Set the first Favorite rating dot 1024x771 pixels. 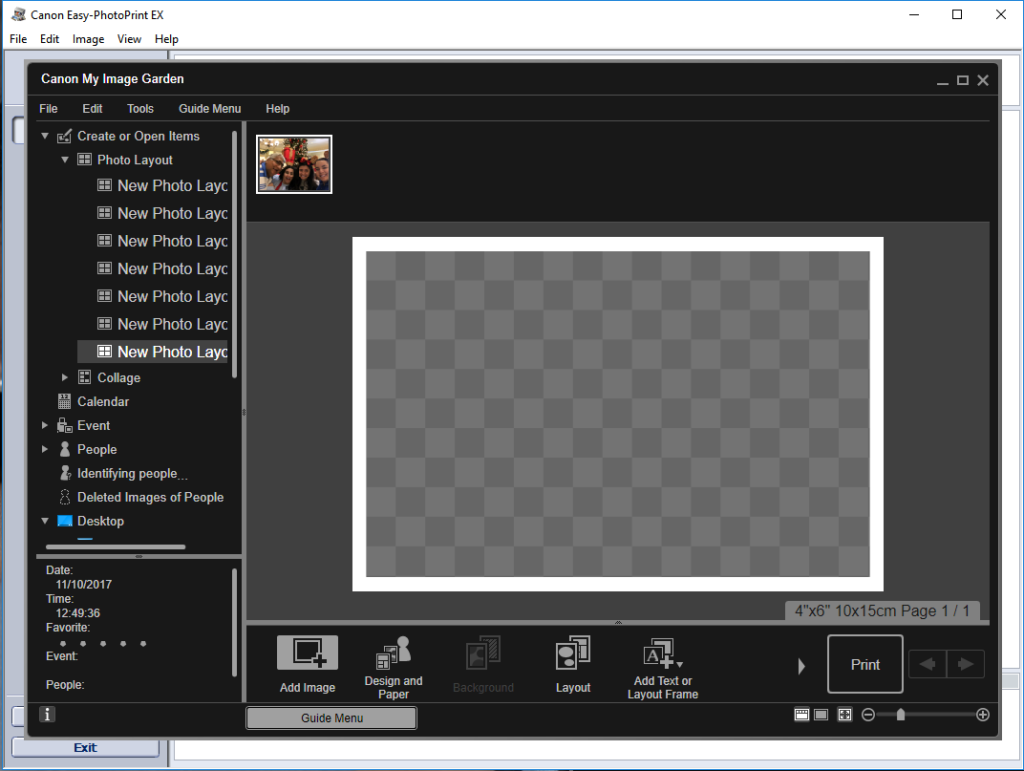click(63, 644)
